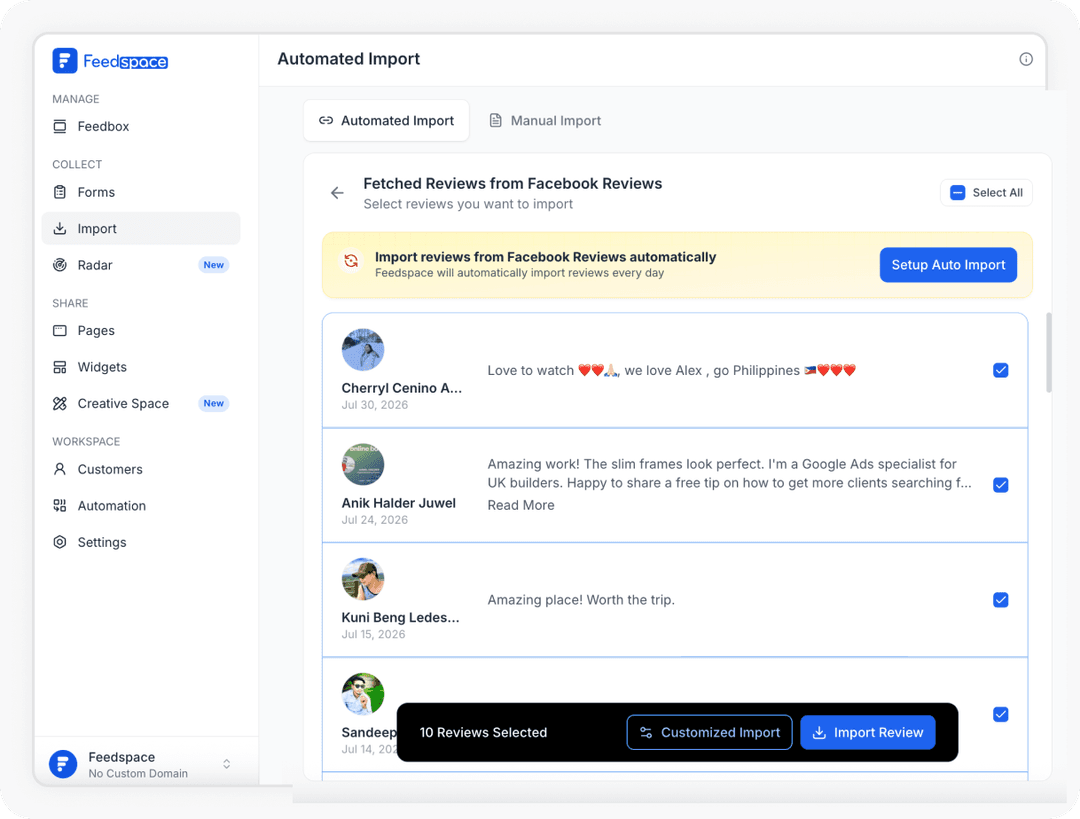Screen dimensions: 1080x819
Task: Open Radar in the sidebar
Action: click(141, 265)
